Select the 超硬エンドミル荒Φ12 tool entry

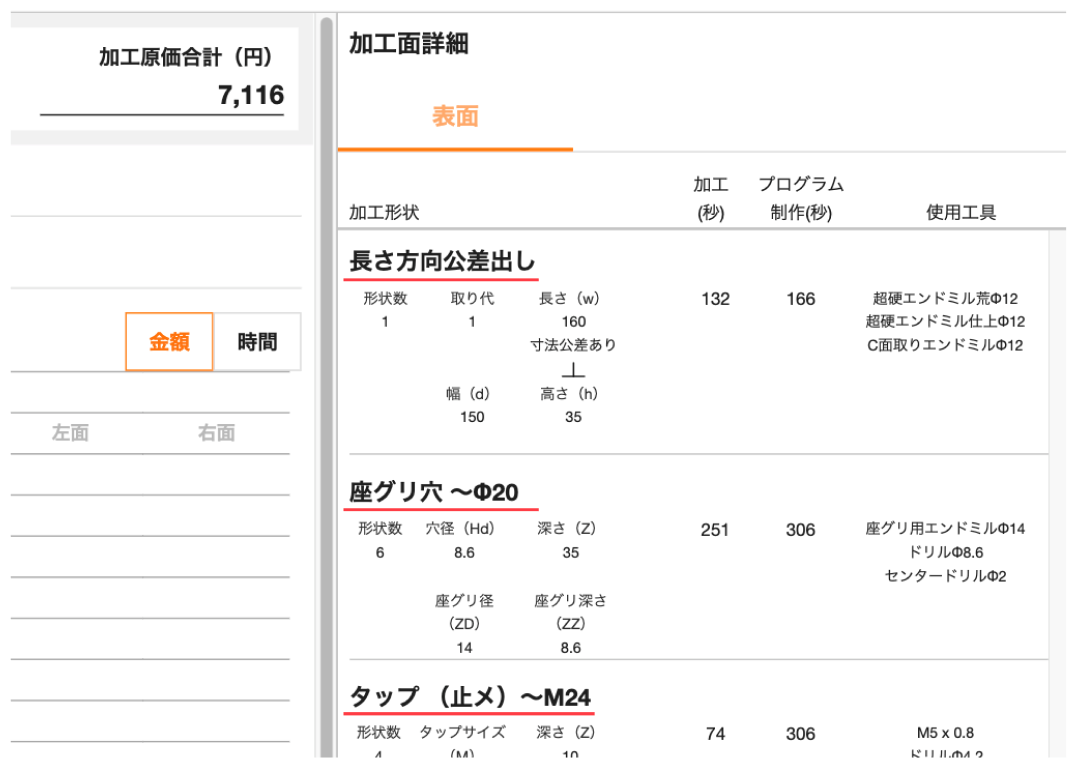coord(945,298)
